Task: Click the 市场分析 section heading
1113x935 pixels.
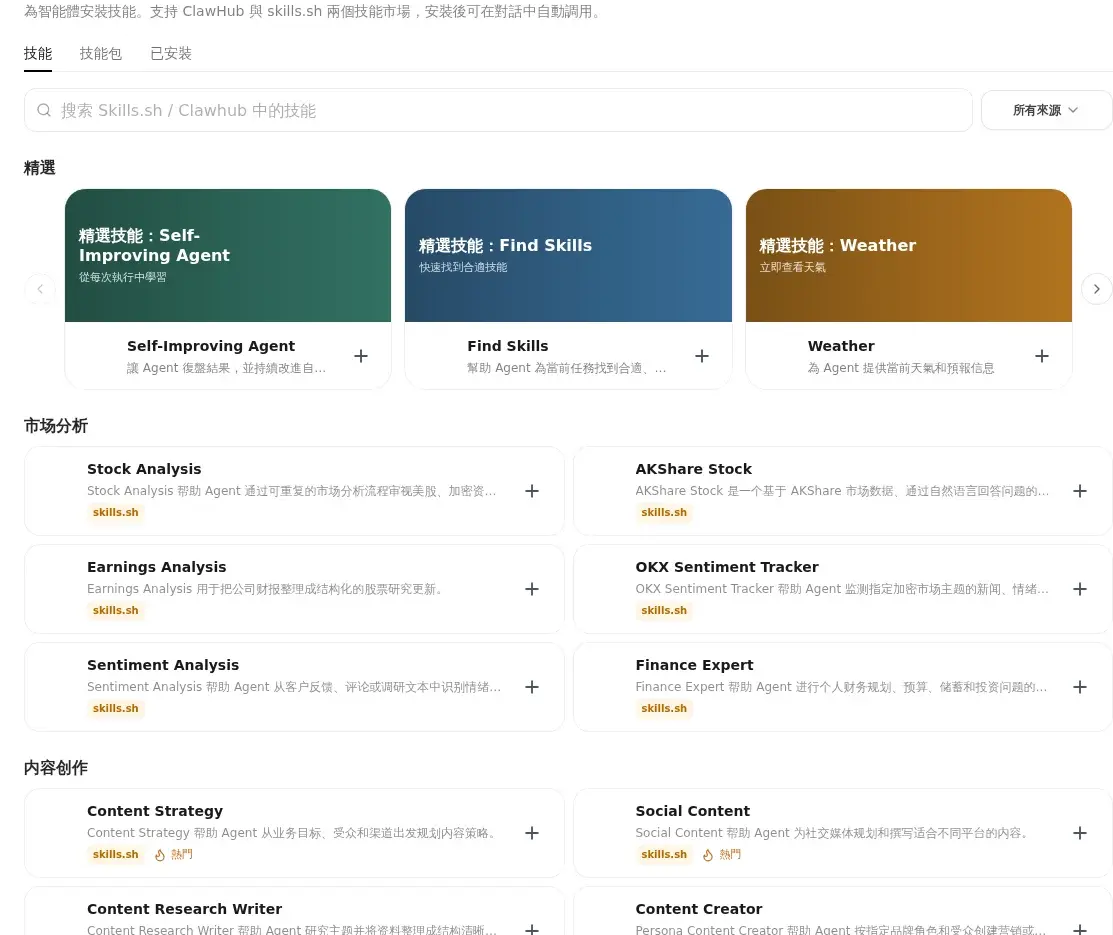Action: click(x=55, y=426)
